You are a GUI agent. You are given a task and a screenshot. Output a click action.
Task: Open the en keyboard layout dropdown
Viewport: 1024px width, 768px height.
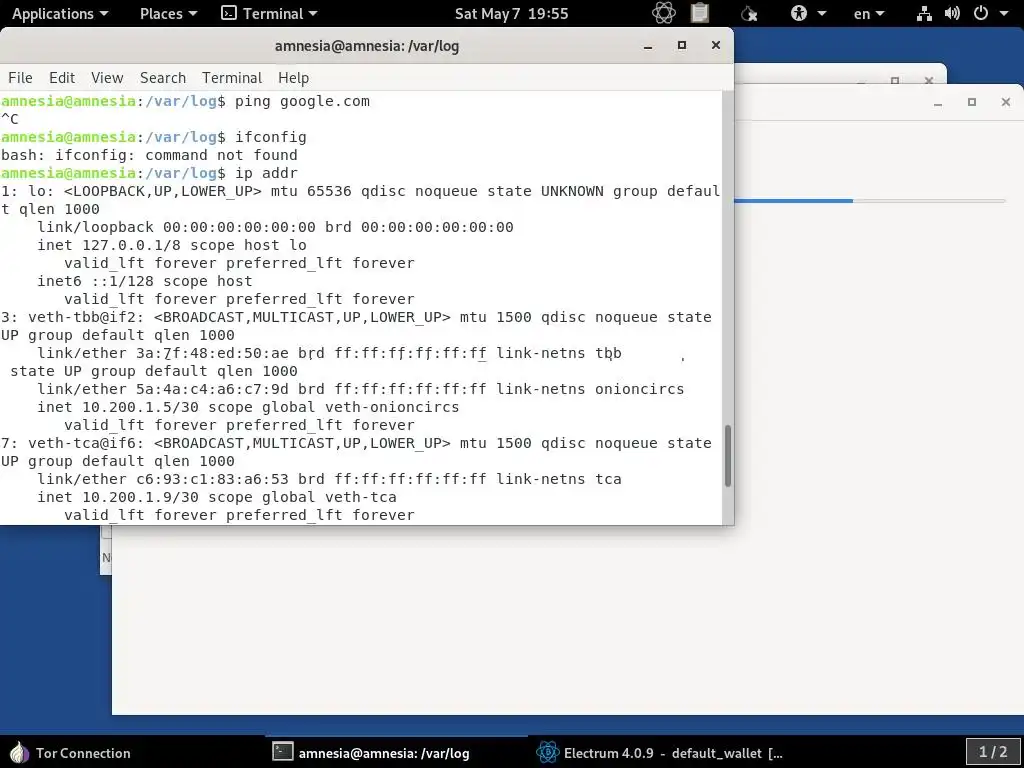869,14
